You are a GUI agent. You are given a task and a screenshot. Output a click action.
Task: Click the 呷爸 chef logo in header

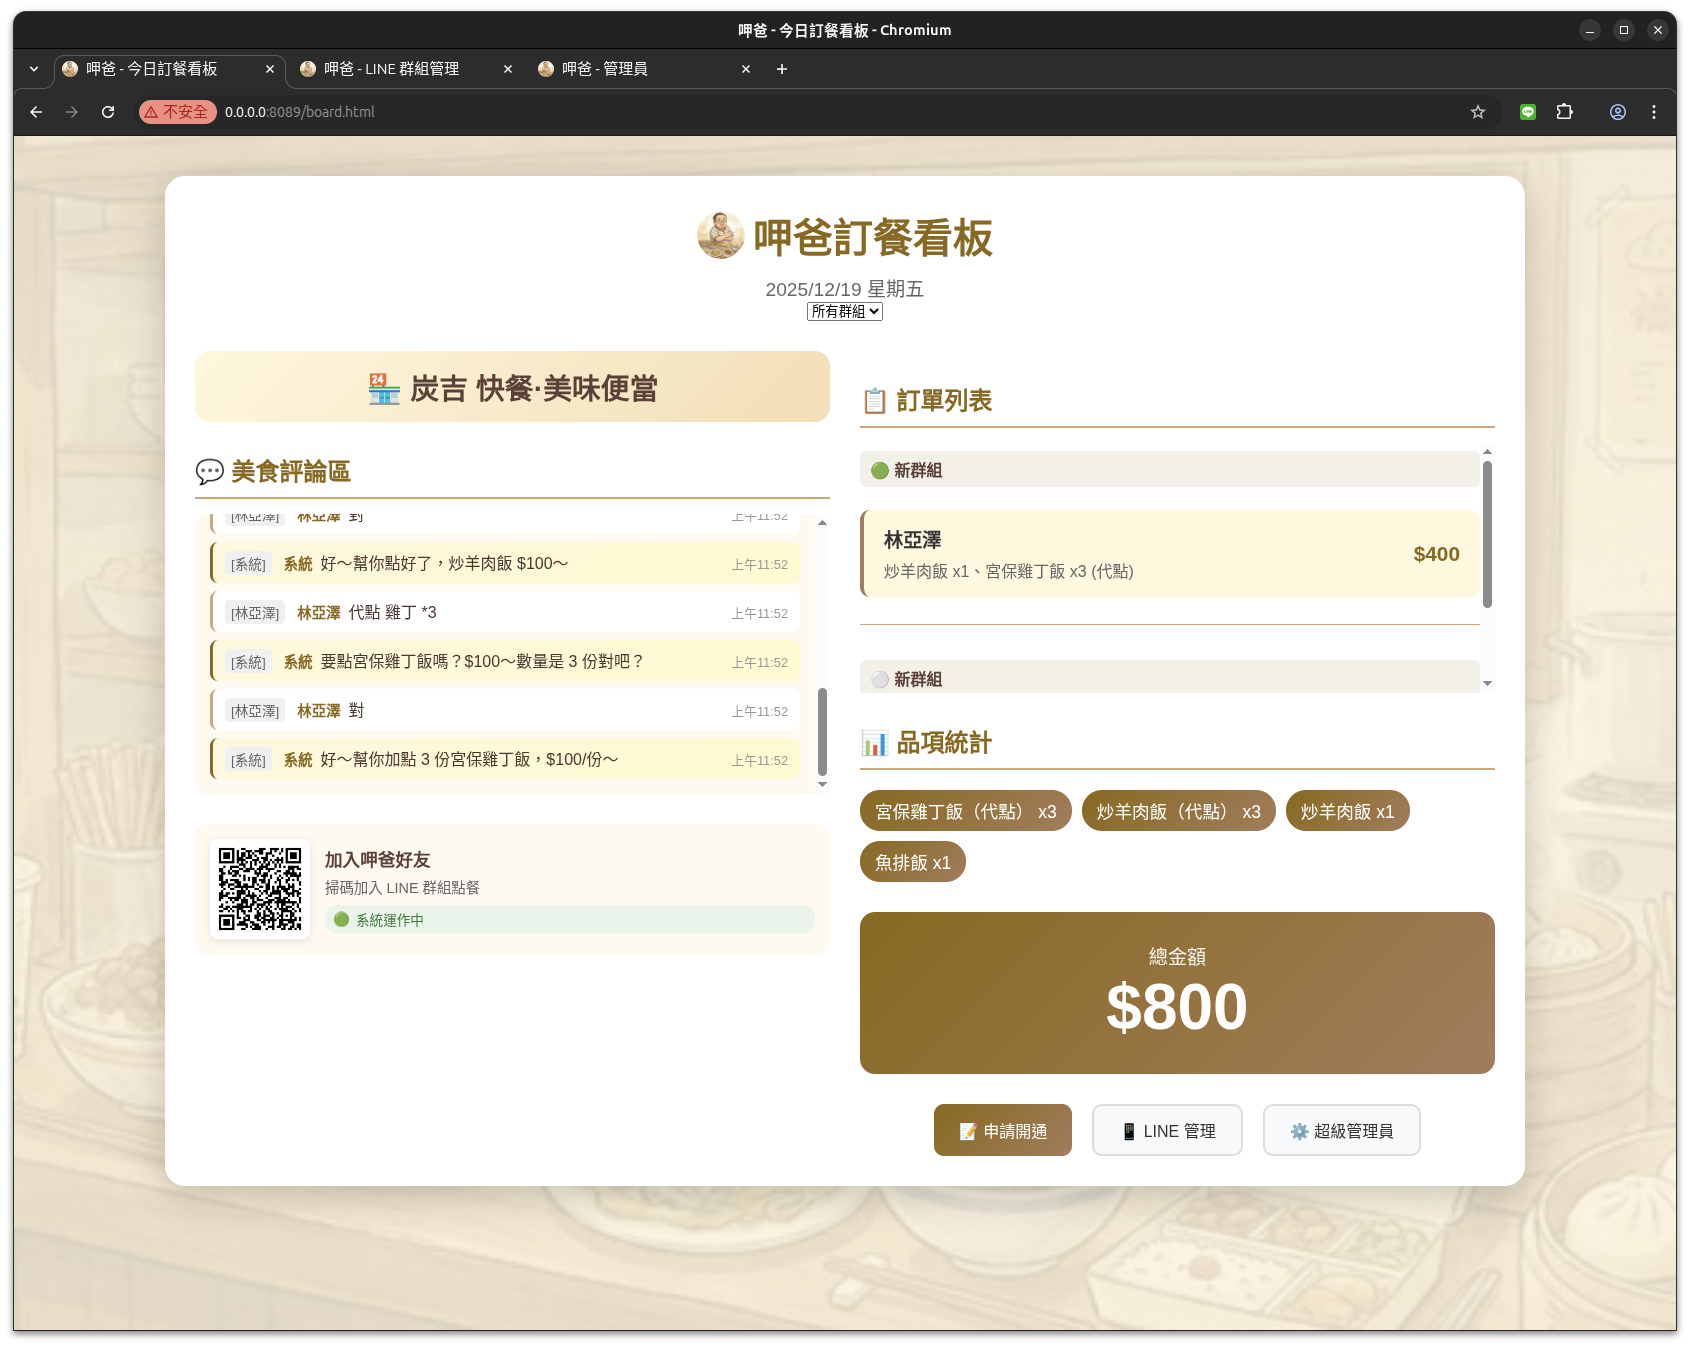pyautogui.click(x=720, y=236)
